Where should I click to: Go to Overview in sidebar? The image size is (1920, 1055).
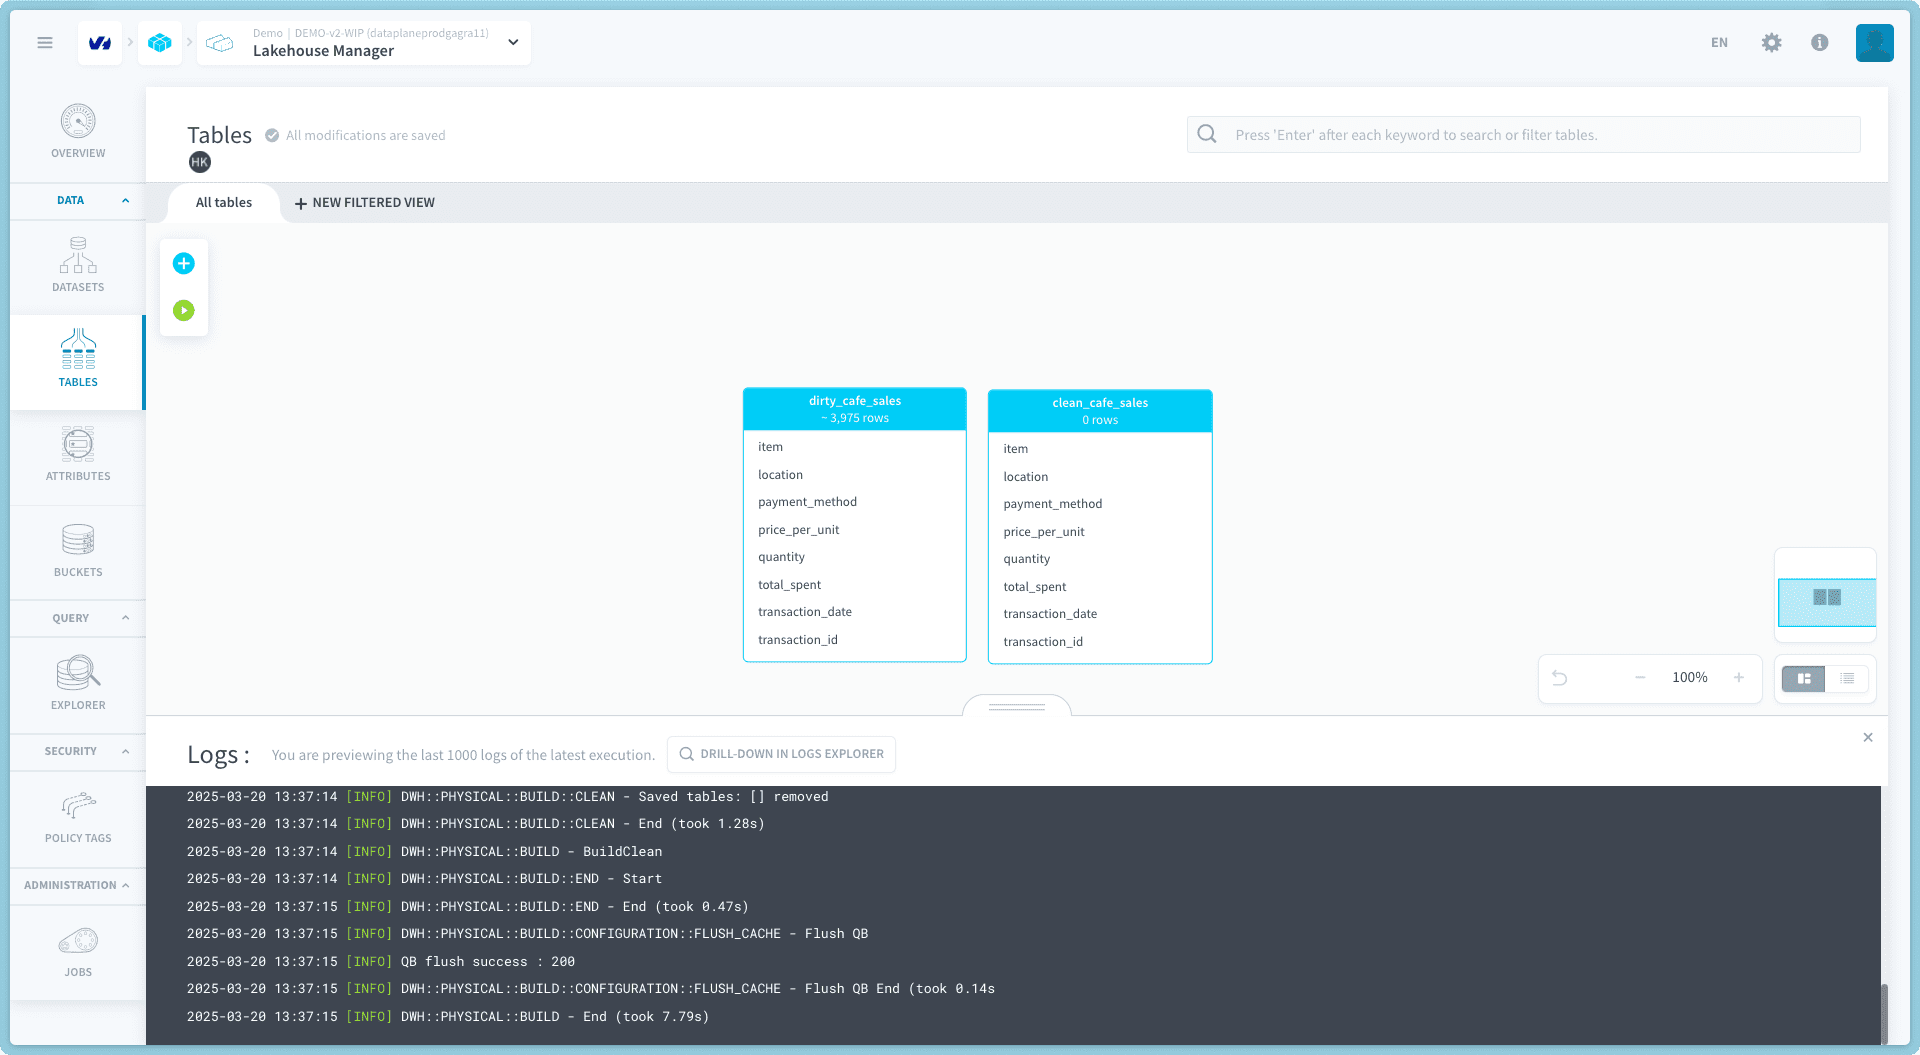pyautogui.click(x=78, y=131)
